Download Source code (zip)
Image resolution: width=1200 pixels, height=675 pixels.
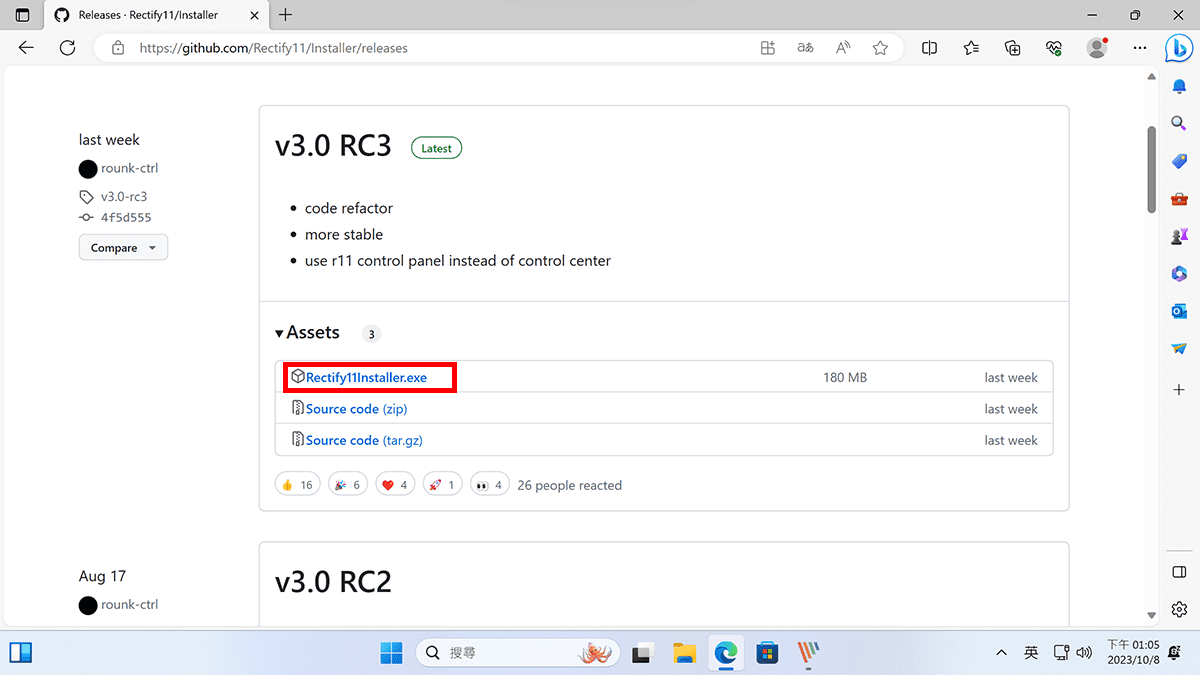[356, 409]
